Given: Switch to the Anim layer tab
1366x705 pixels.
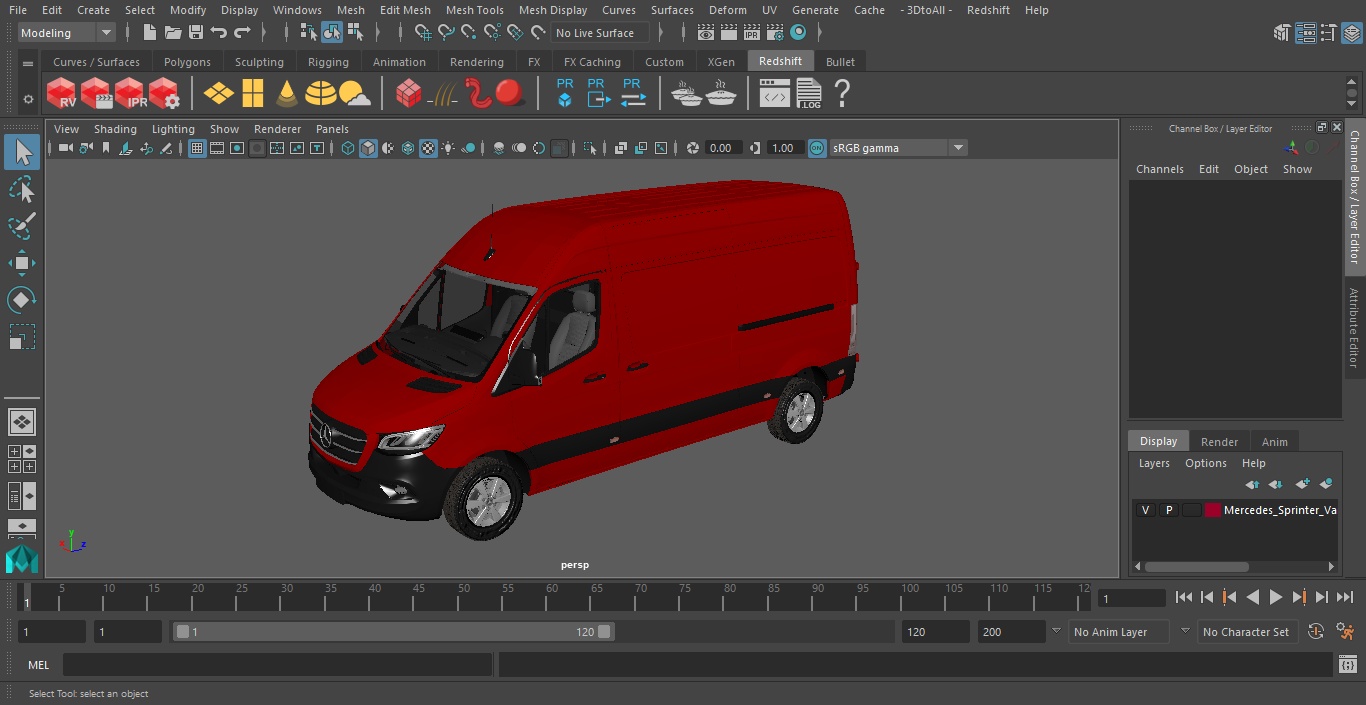Looking at the screenshot, I should 1274,442.
